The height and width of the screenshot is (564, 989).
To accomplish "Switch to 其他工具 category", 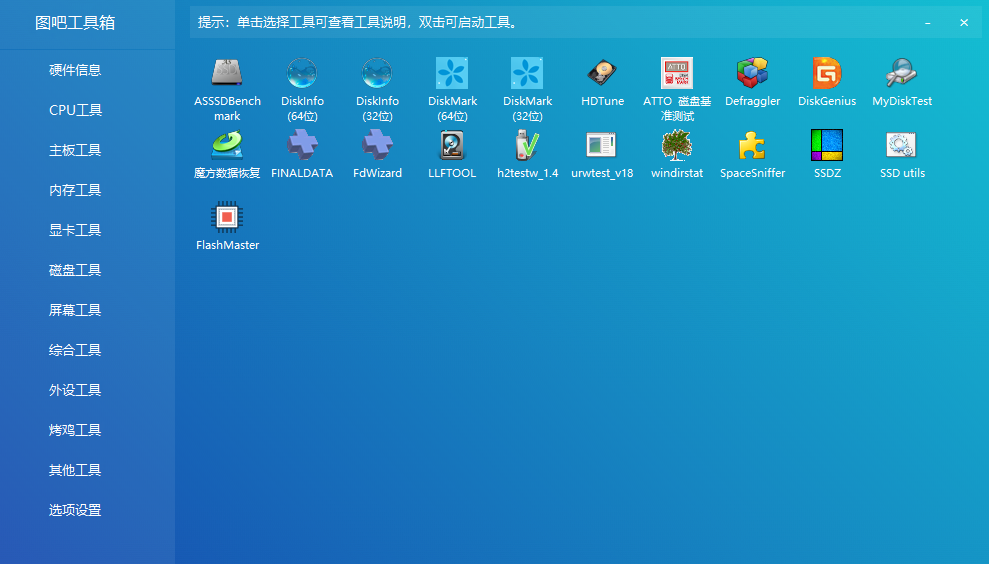I will 75,470.
